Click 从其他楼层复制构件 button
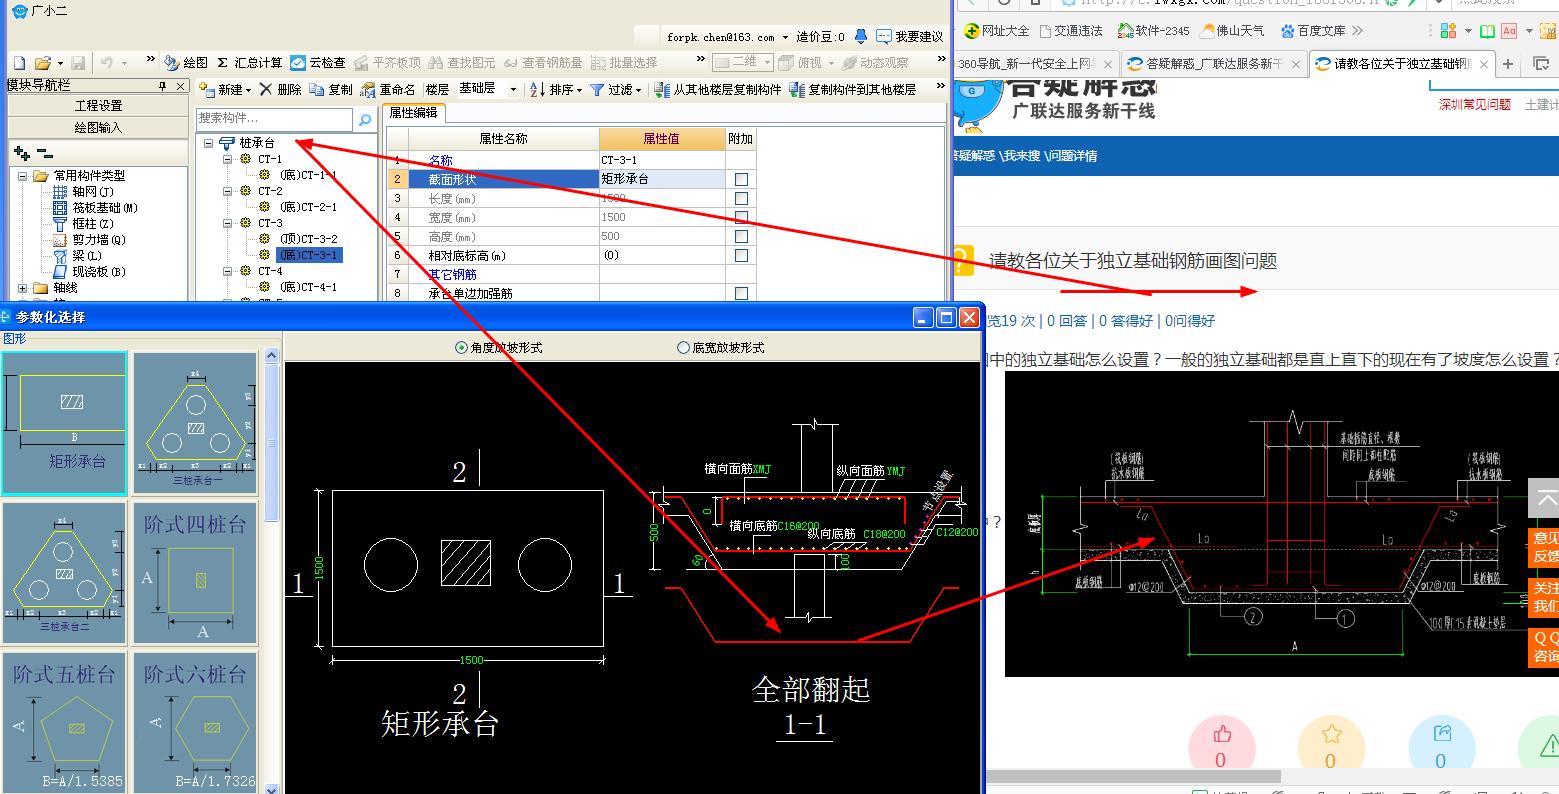Screen dimensions: 1559x794 718,89
